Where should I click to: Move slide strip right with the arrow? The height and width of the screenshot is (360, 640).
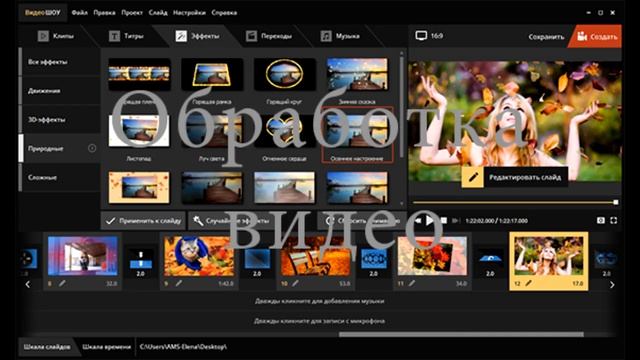pos(612,284)
